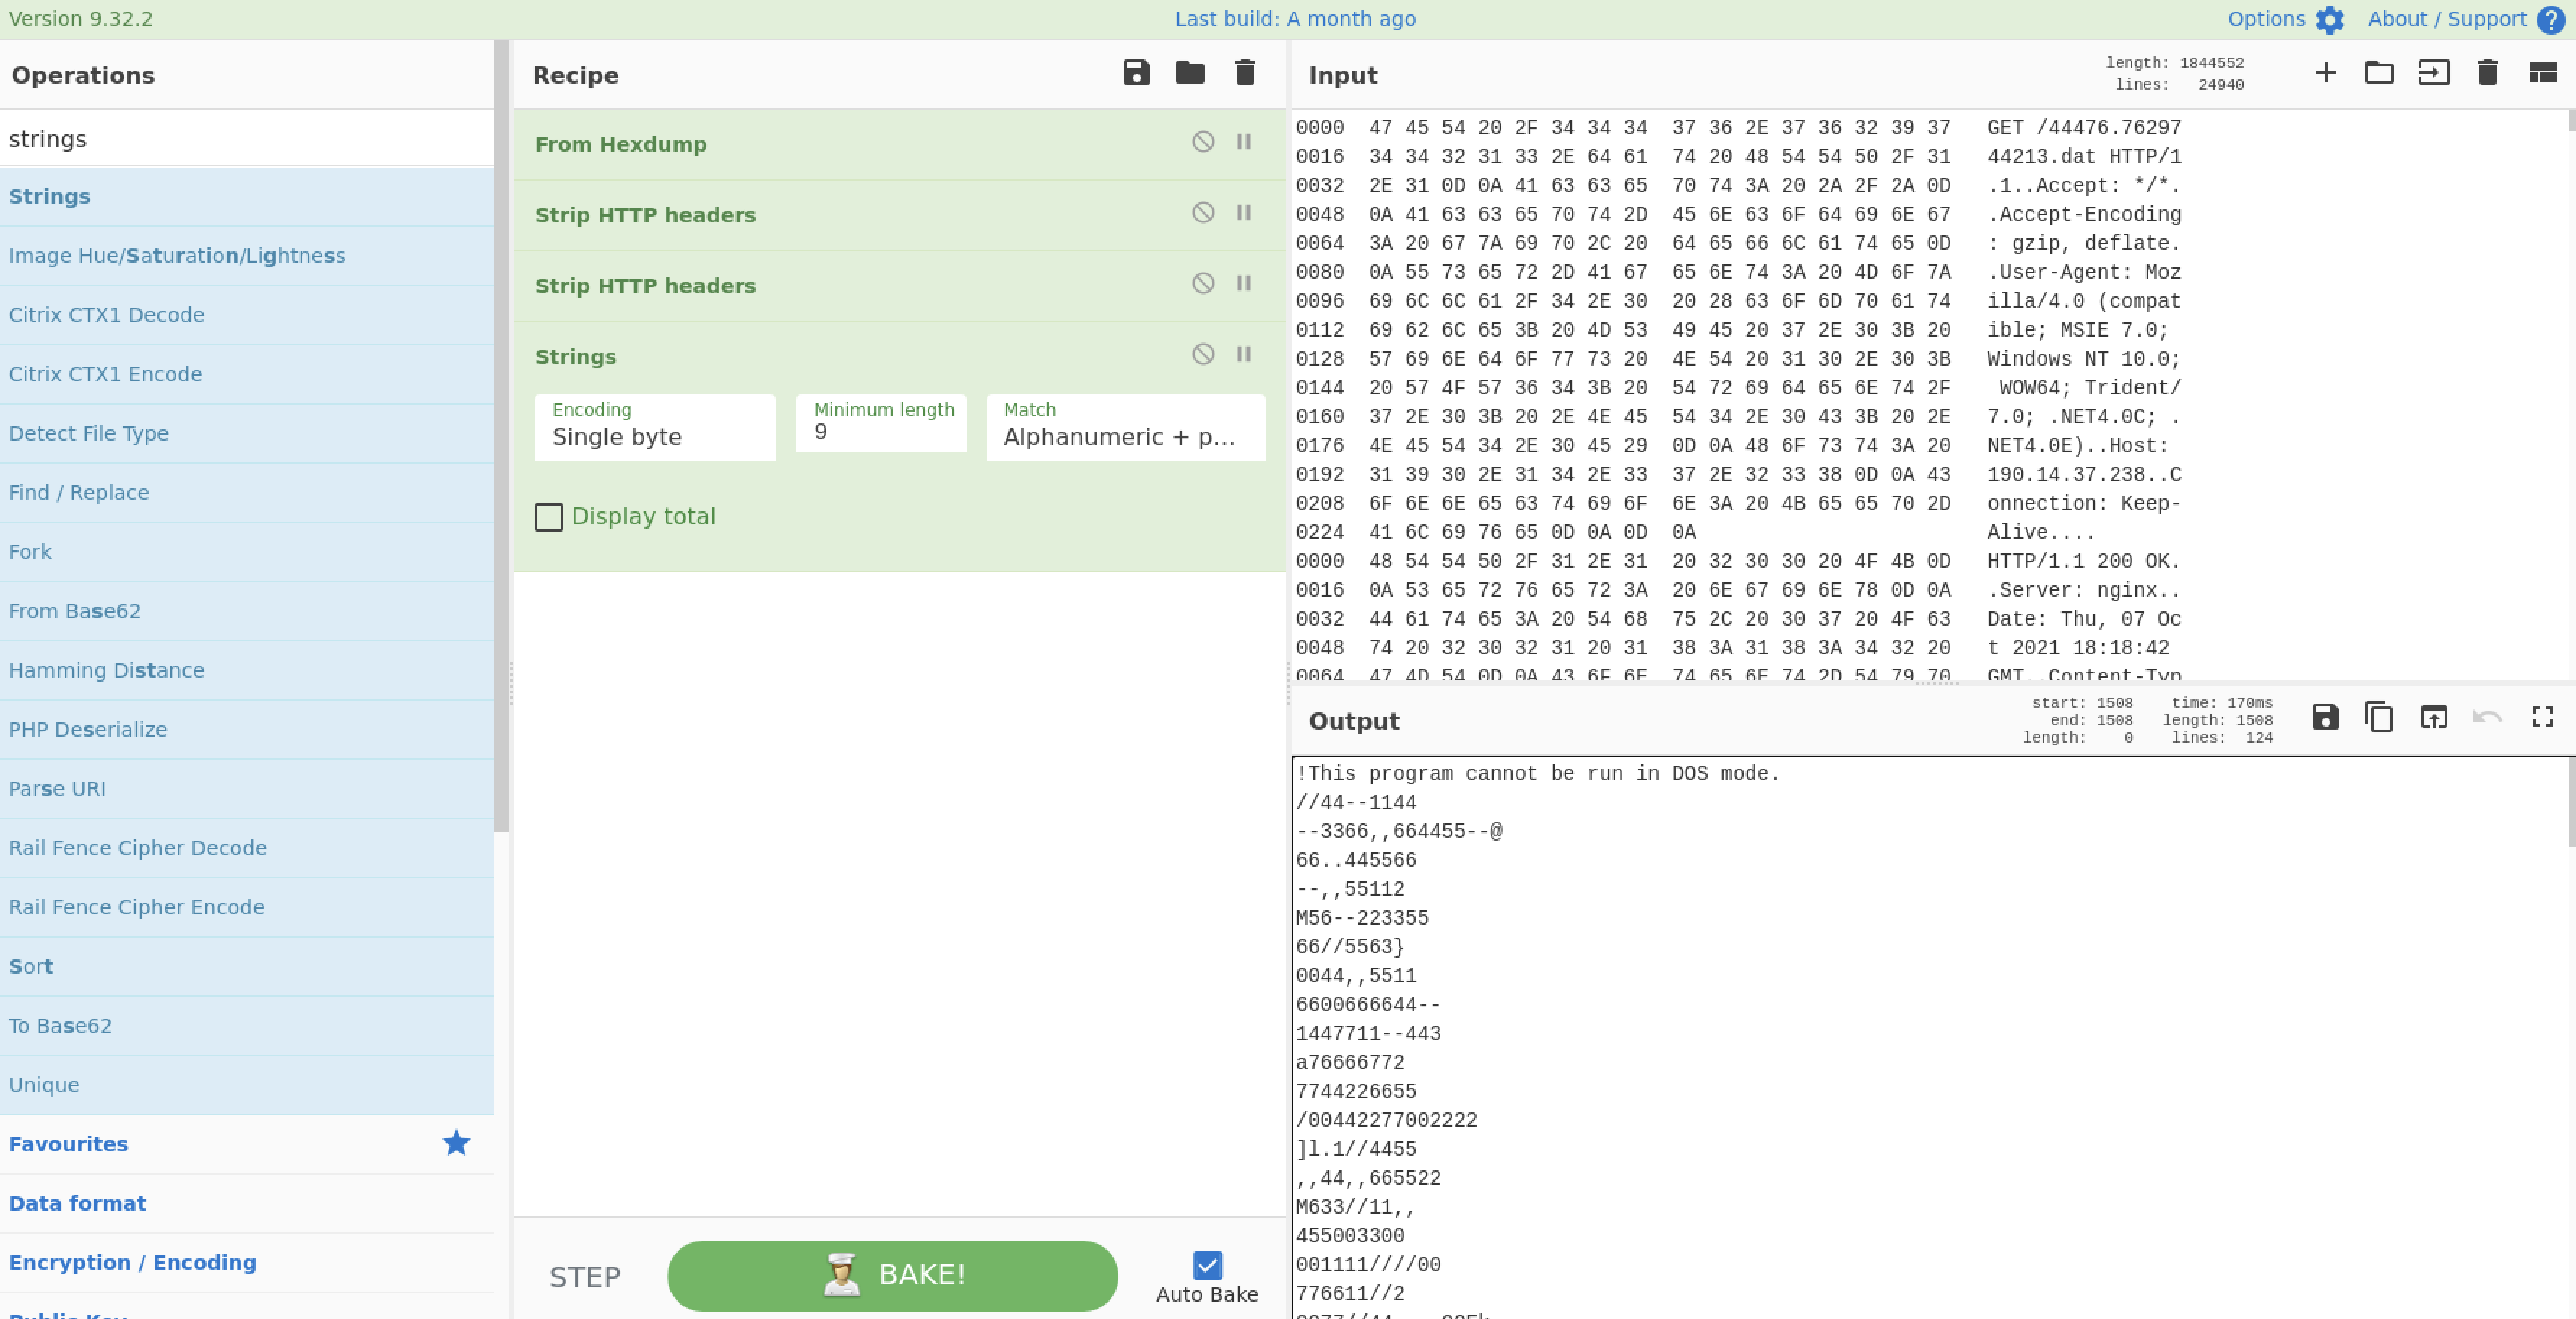2576x1319 pixels.
Task: Add a new input tab
Action: point(2325,73)
